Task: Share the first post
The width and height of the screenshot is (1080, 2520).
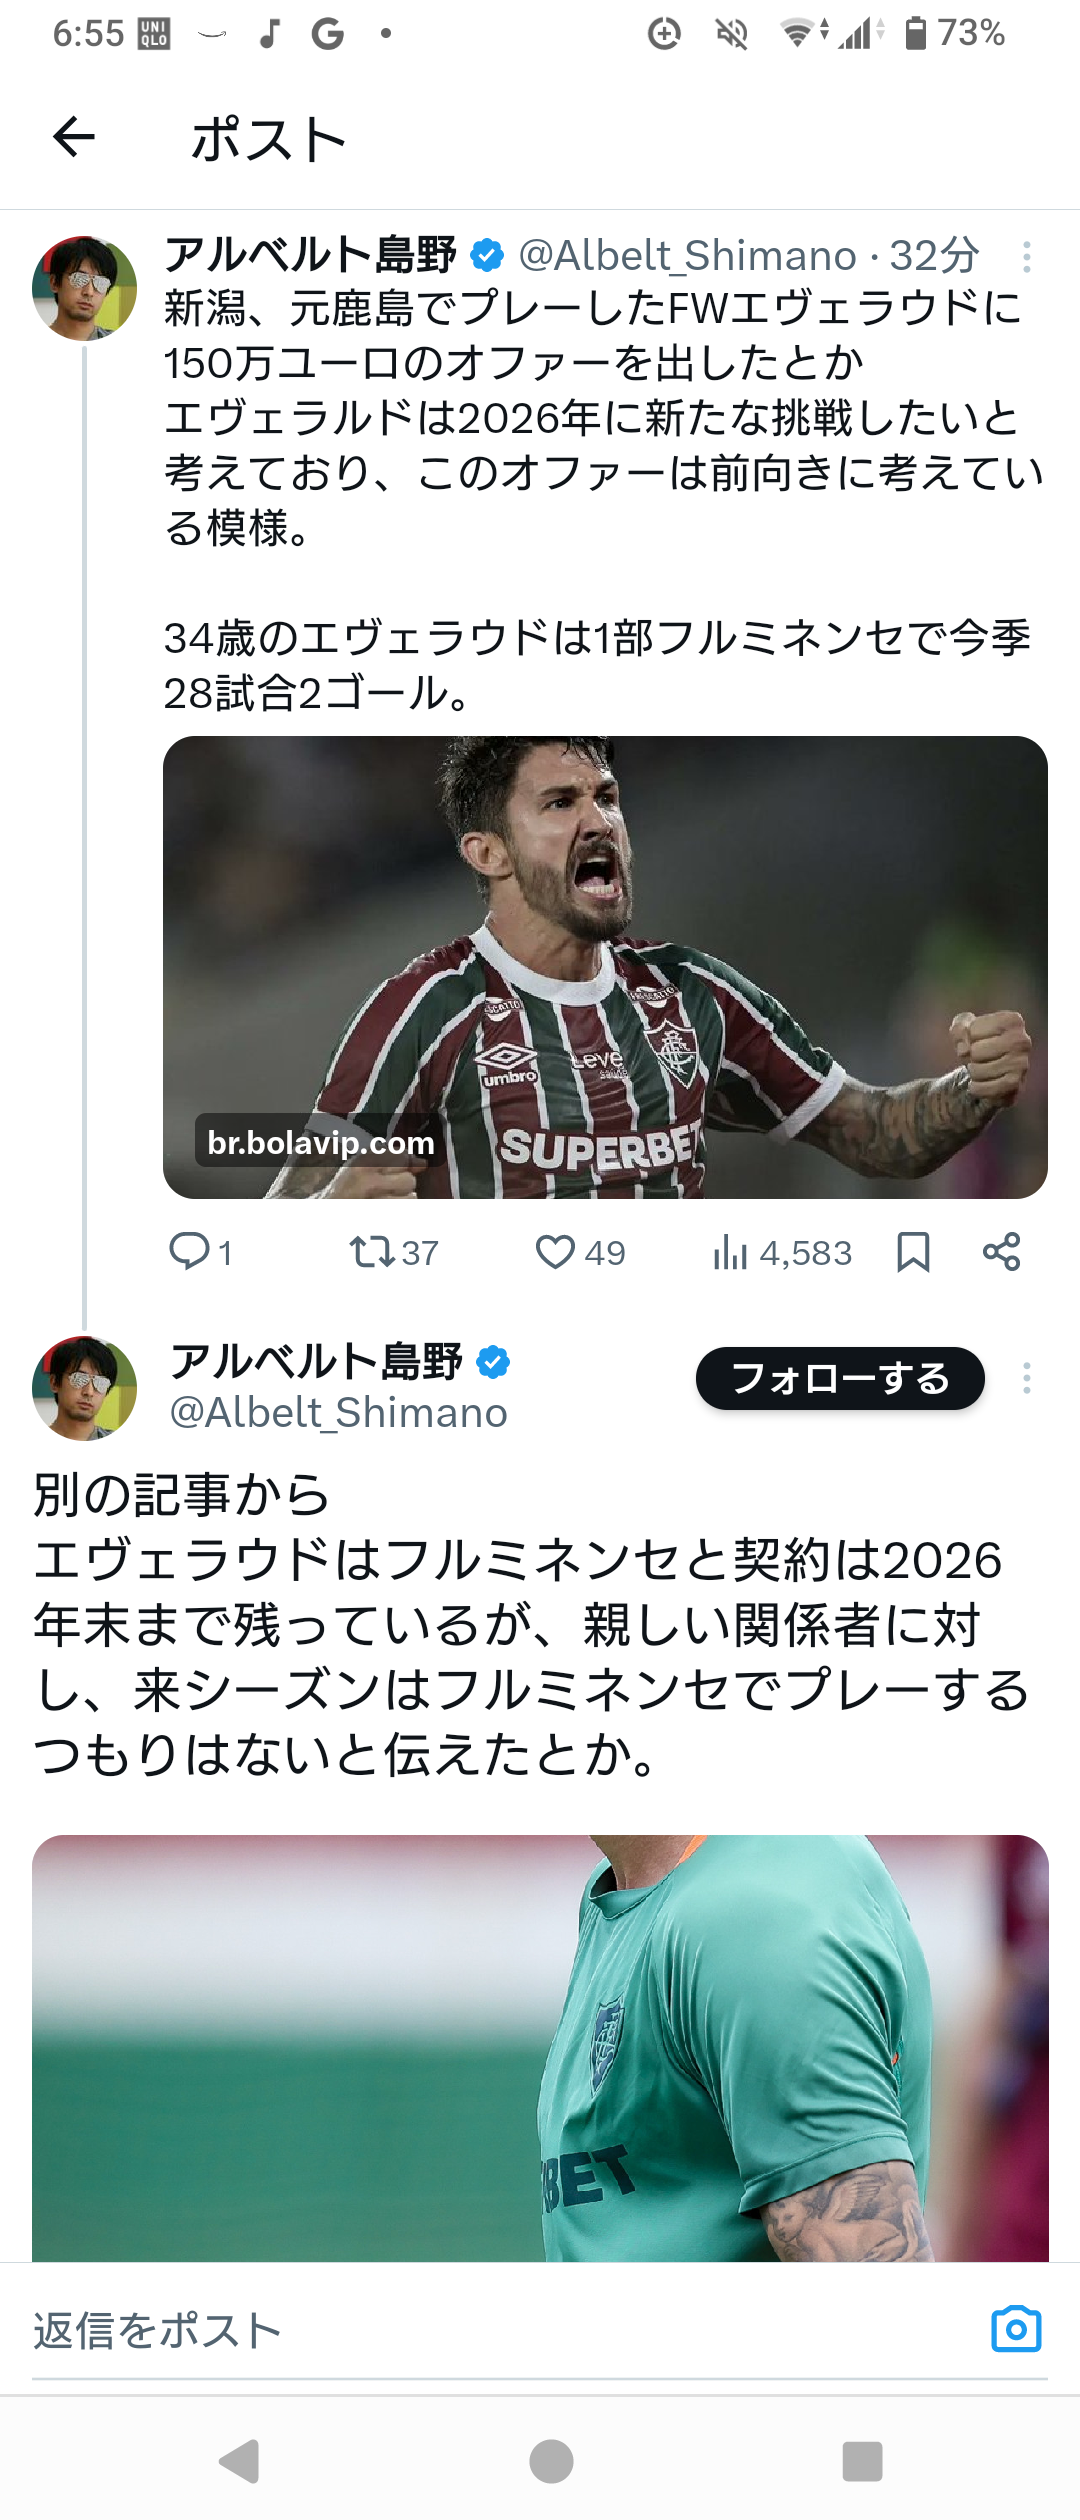Action: (1001, 1251)
